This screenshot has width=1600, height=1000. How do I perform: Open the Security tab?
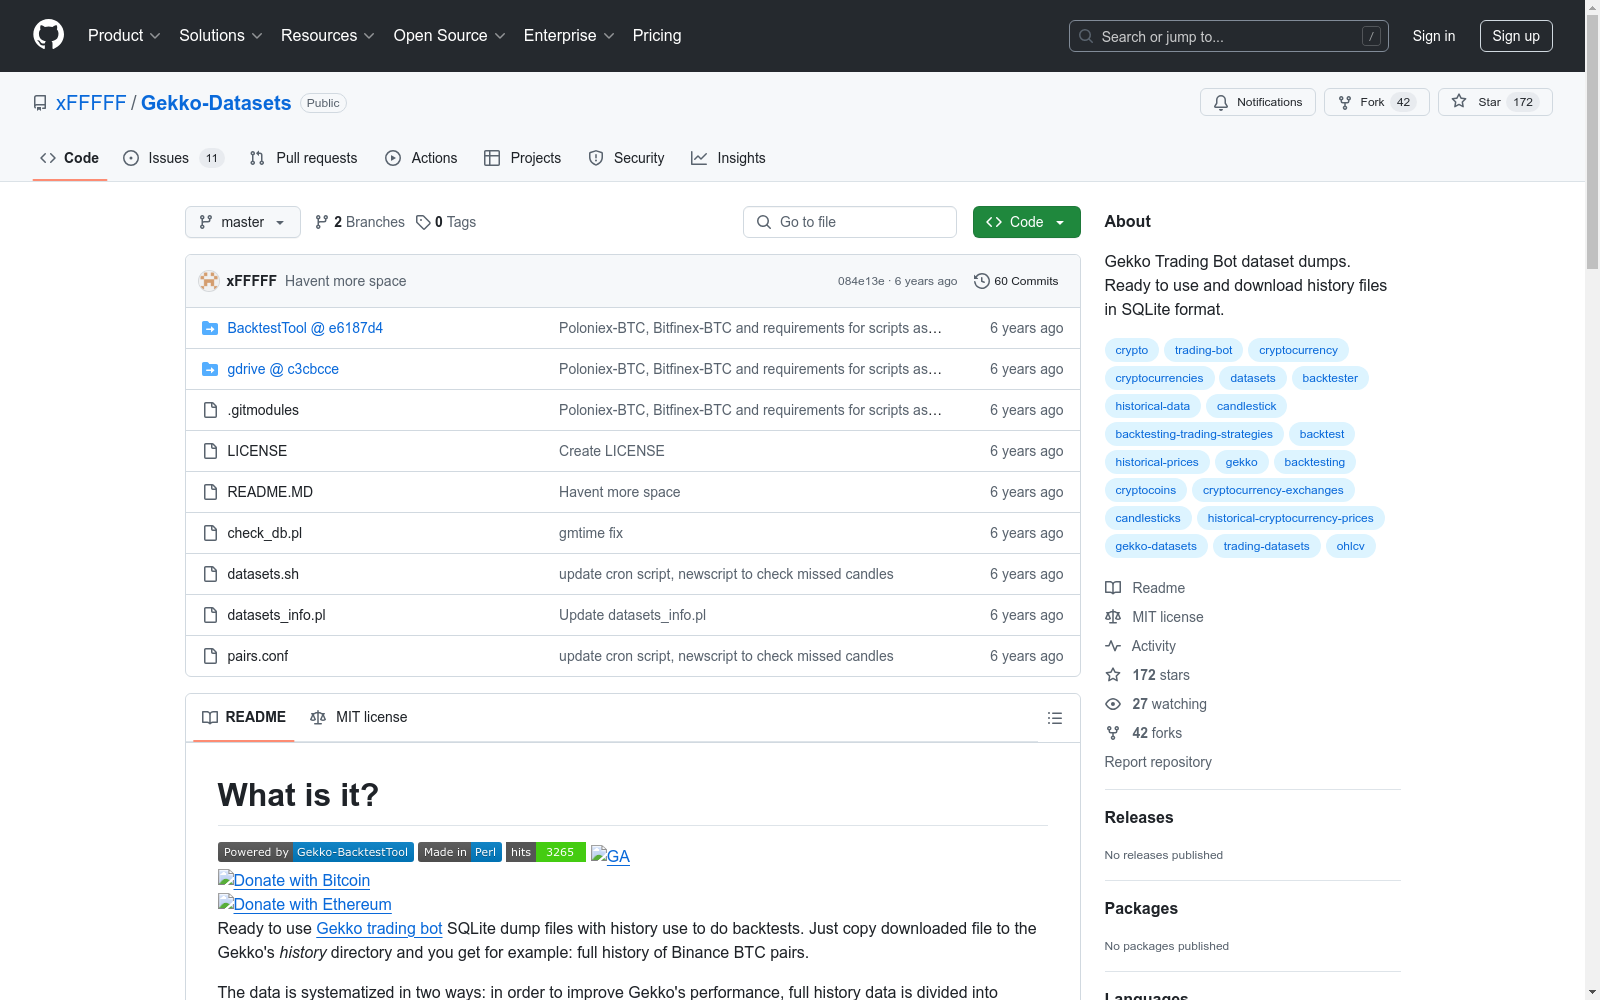tap(626, 158)
